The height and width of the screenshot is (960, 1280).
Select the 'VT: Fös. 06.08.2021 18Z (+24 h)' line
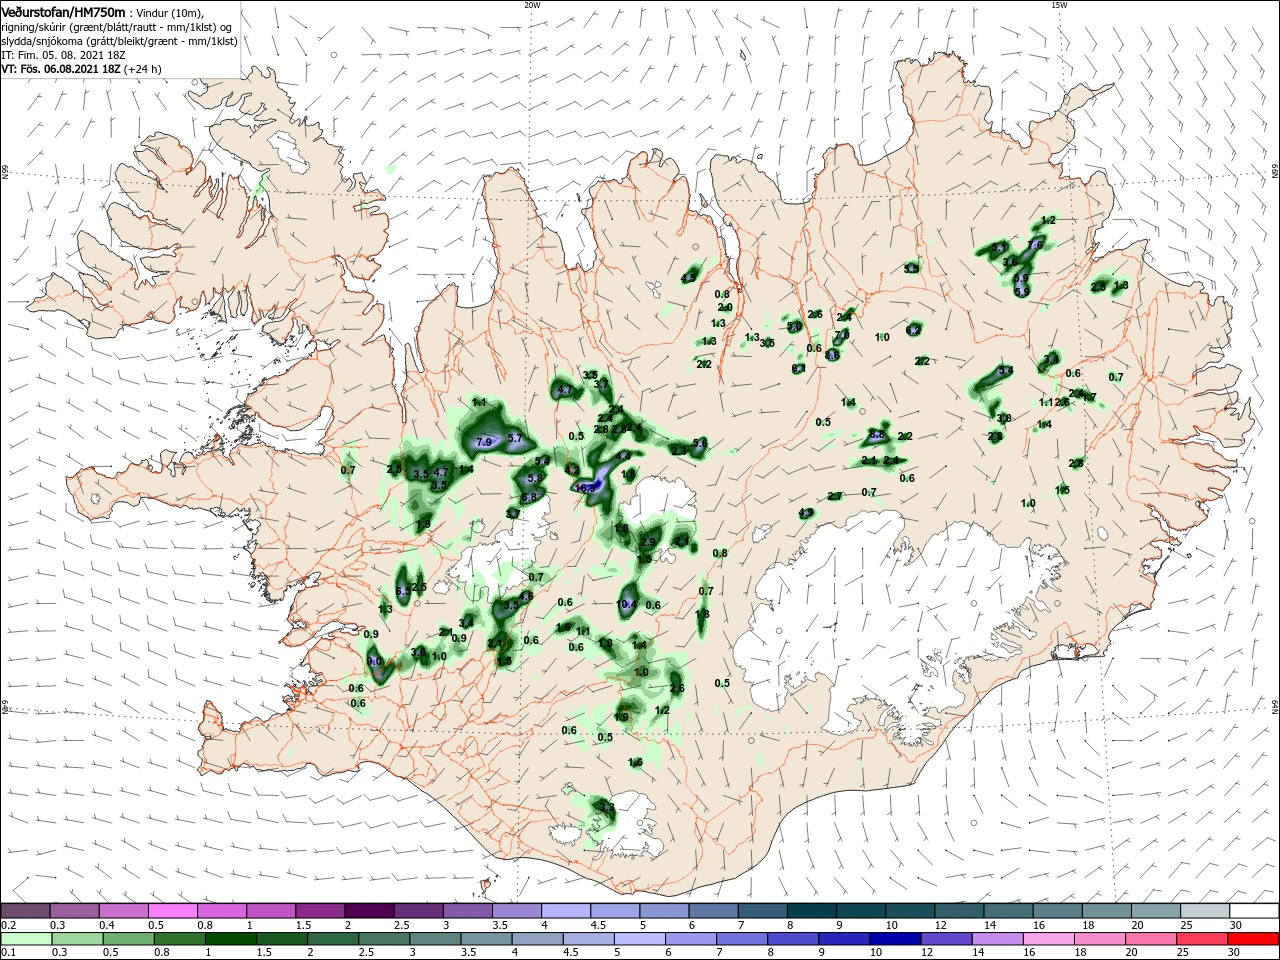pyautogui.click(x=81, y=69)
